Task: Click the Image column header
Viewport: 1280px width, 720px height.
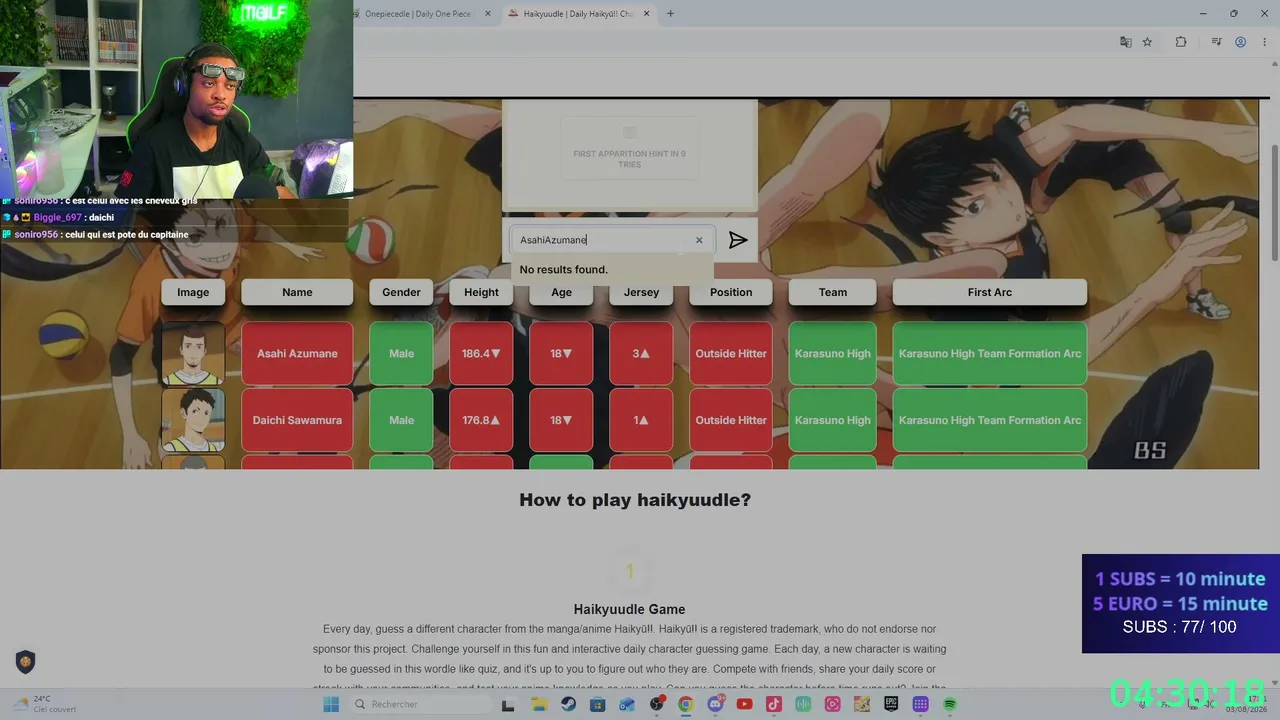Action: point(193,292)
